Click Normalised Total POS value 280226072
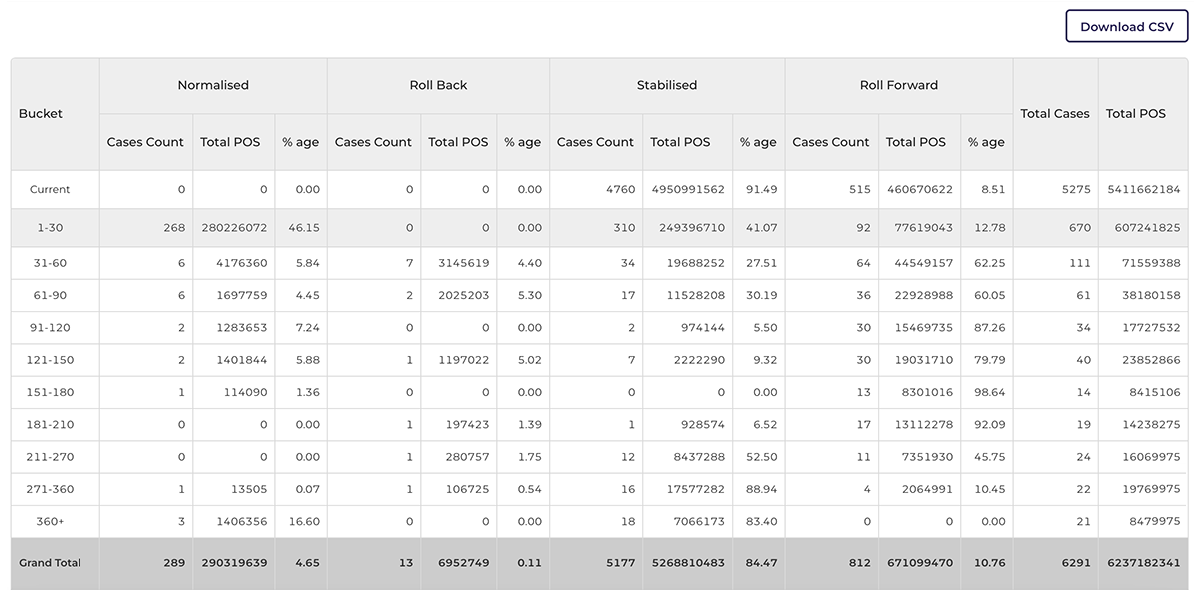 pyautogui.click(x=237, y=227)
